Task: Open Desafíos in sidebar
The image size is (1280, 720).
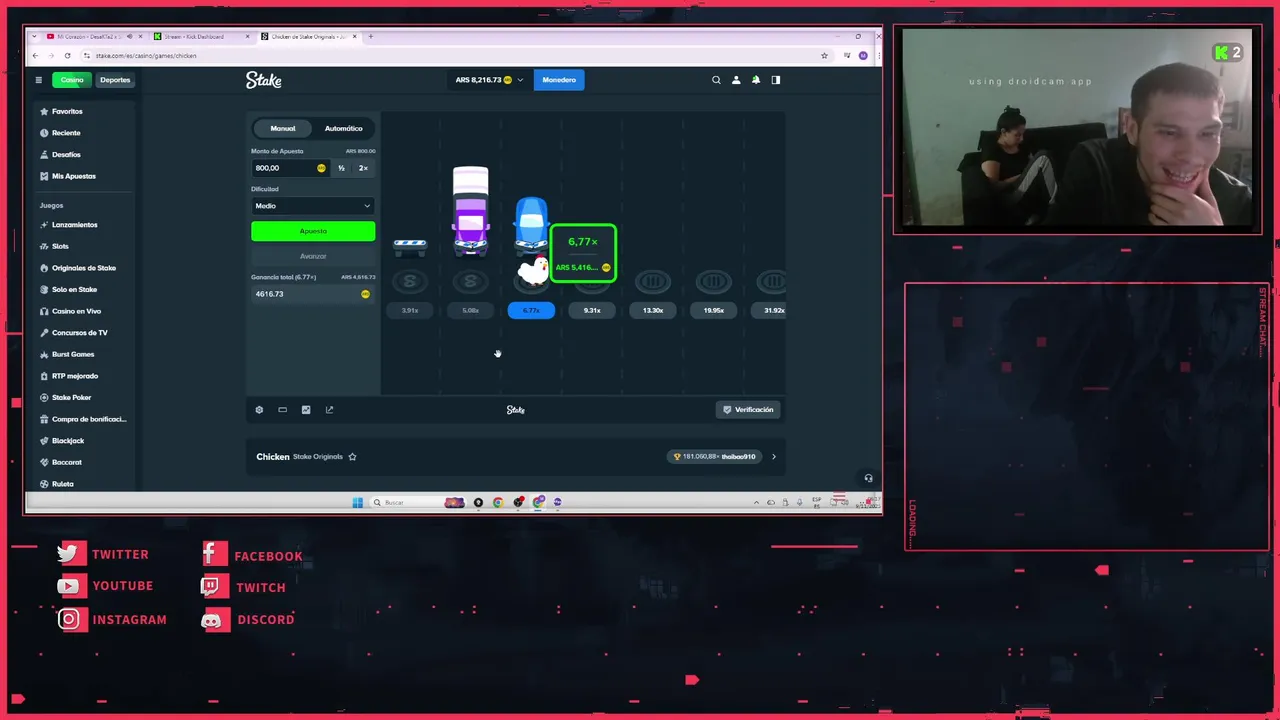Action: (x=66, y=155)
